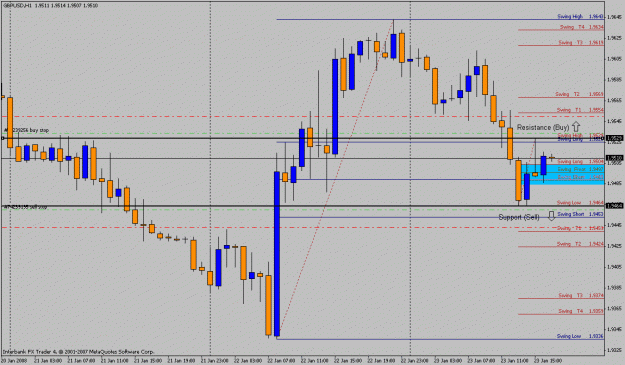This screenshot has width=625, height=365.
Task: Select the Resistance (Buy) chart label
Action: [543, 128]
